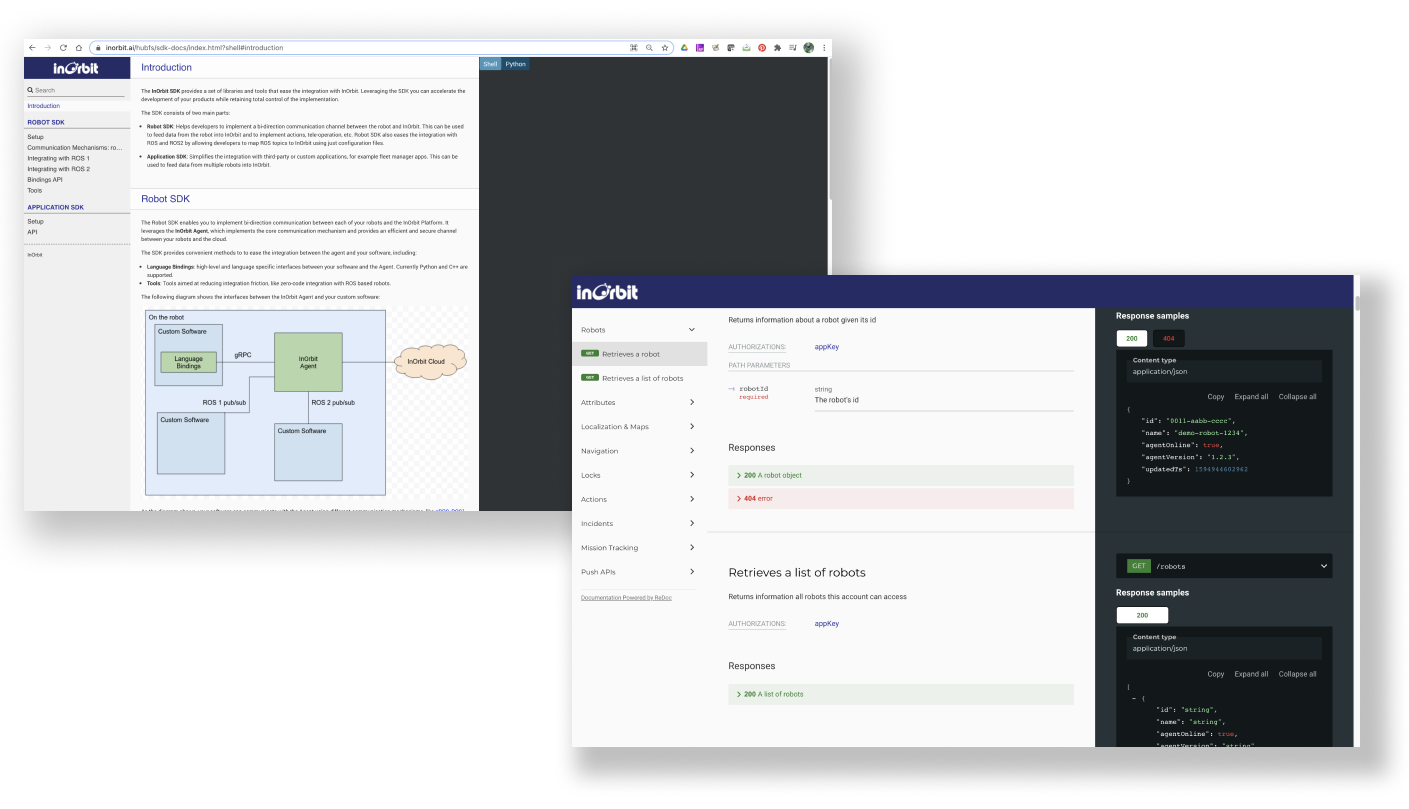Click the Search field in SDK docs sidebar

click(78, 90)
